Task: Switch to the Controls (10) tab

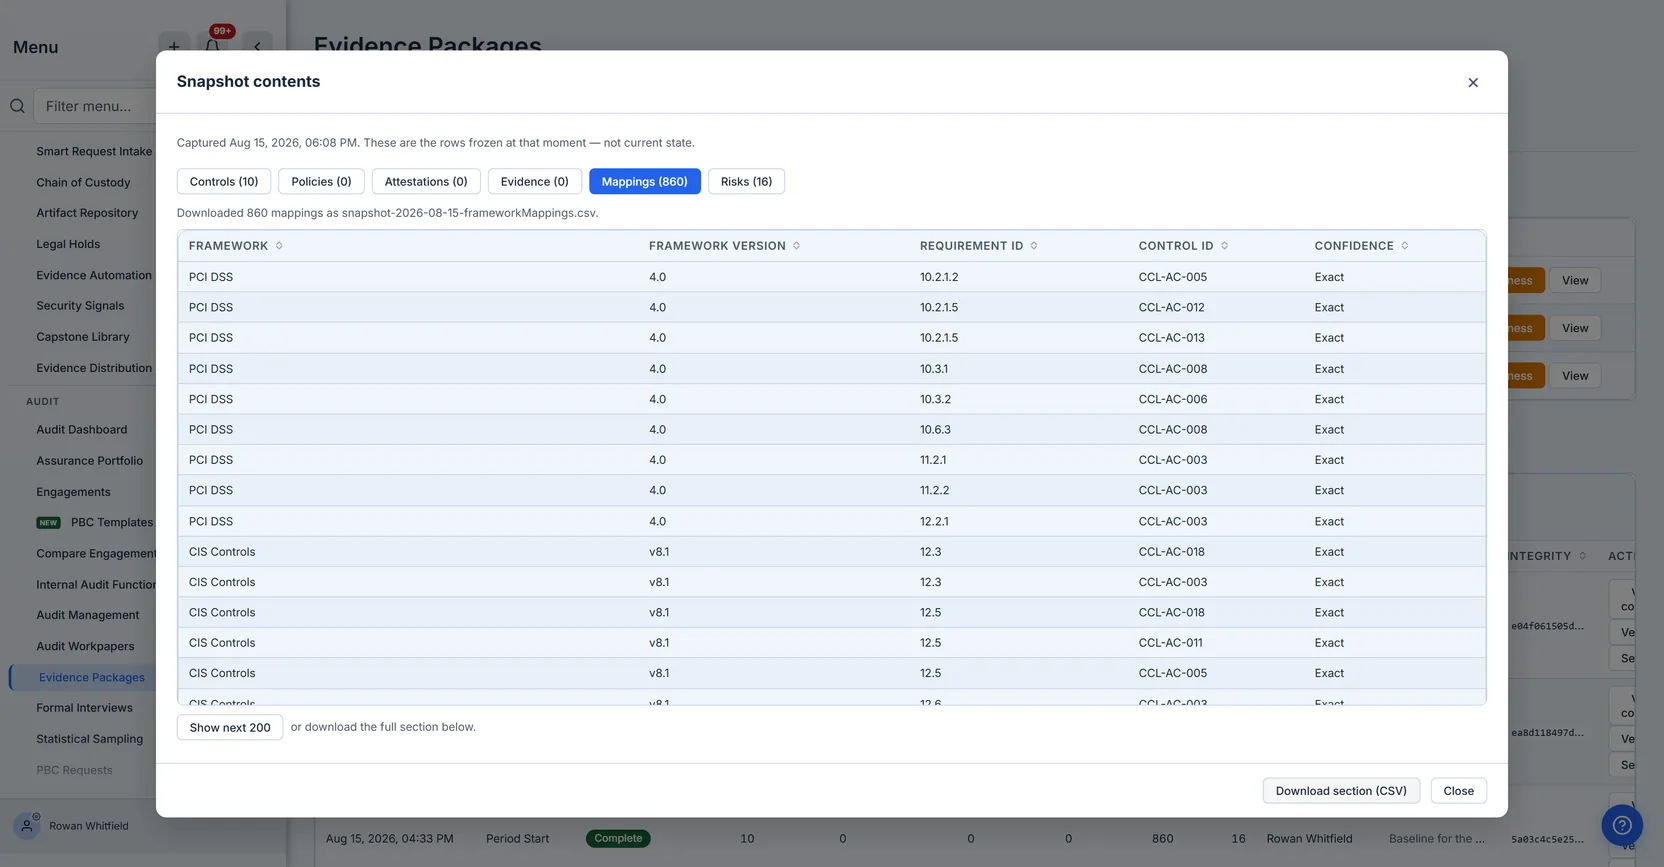Action: point(224,182)
